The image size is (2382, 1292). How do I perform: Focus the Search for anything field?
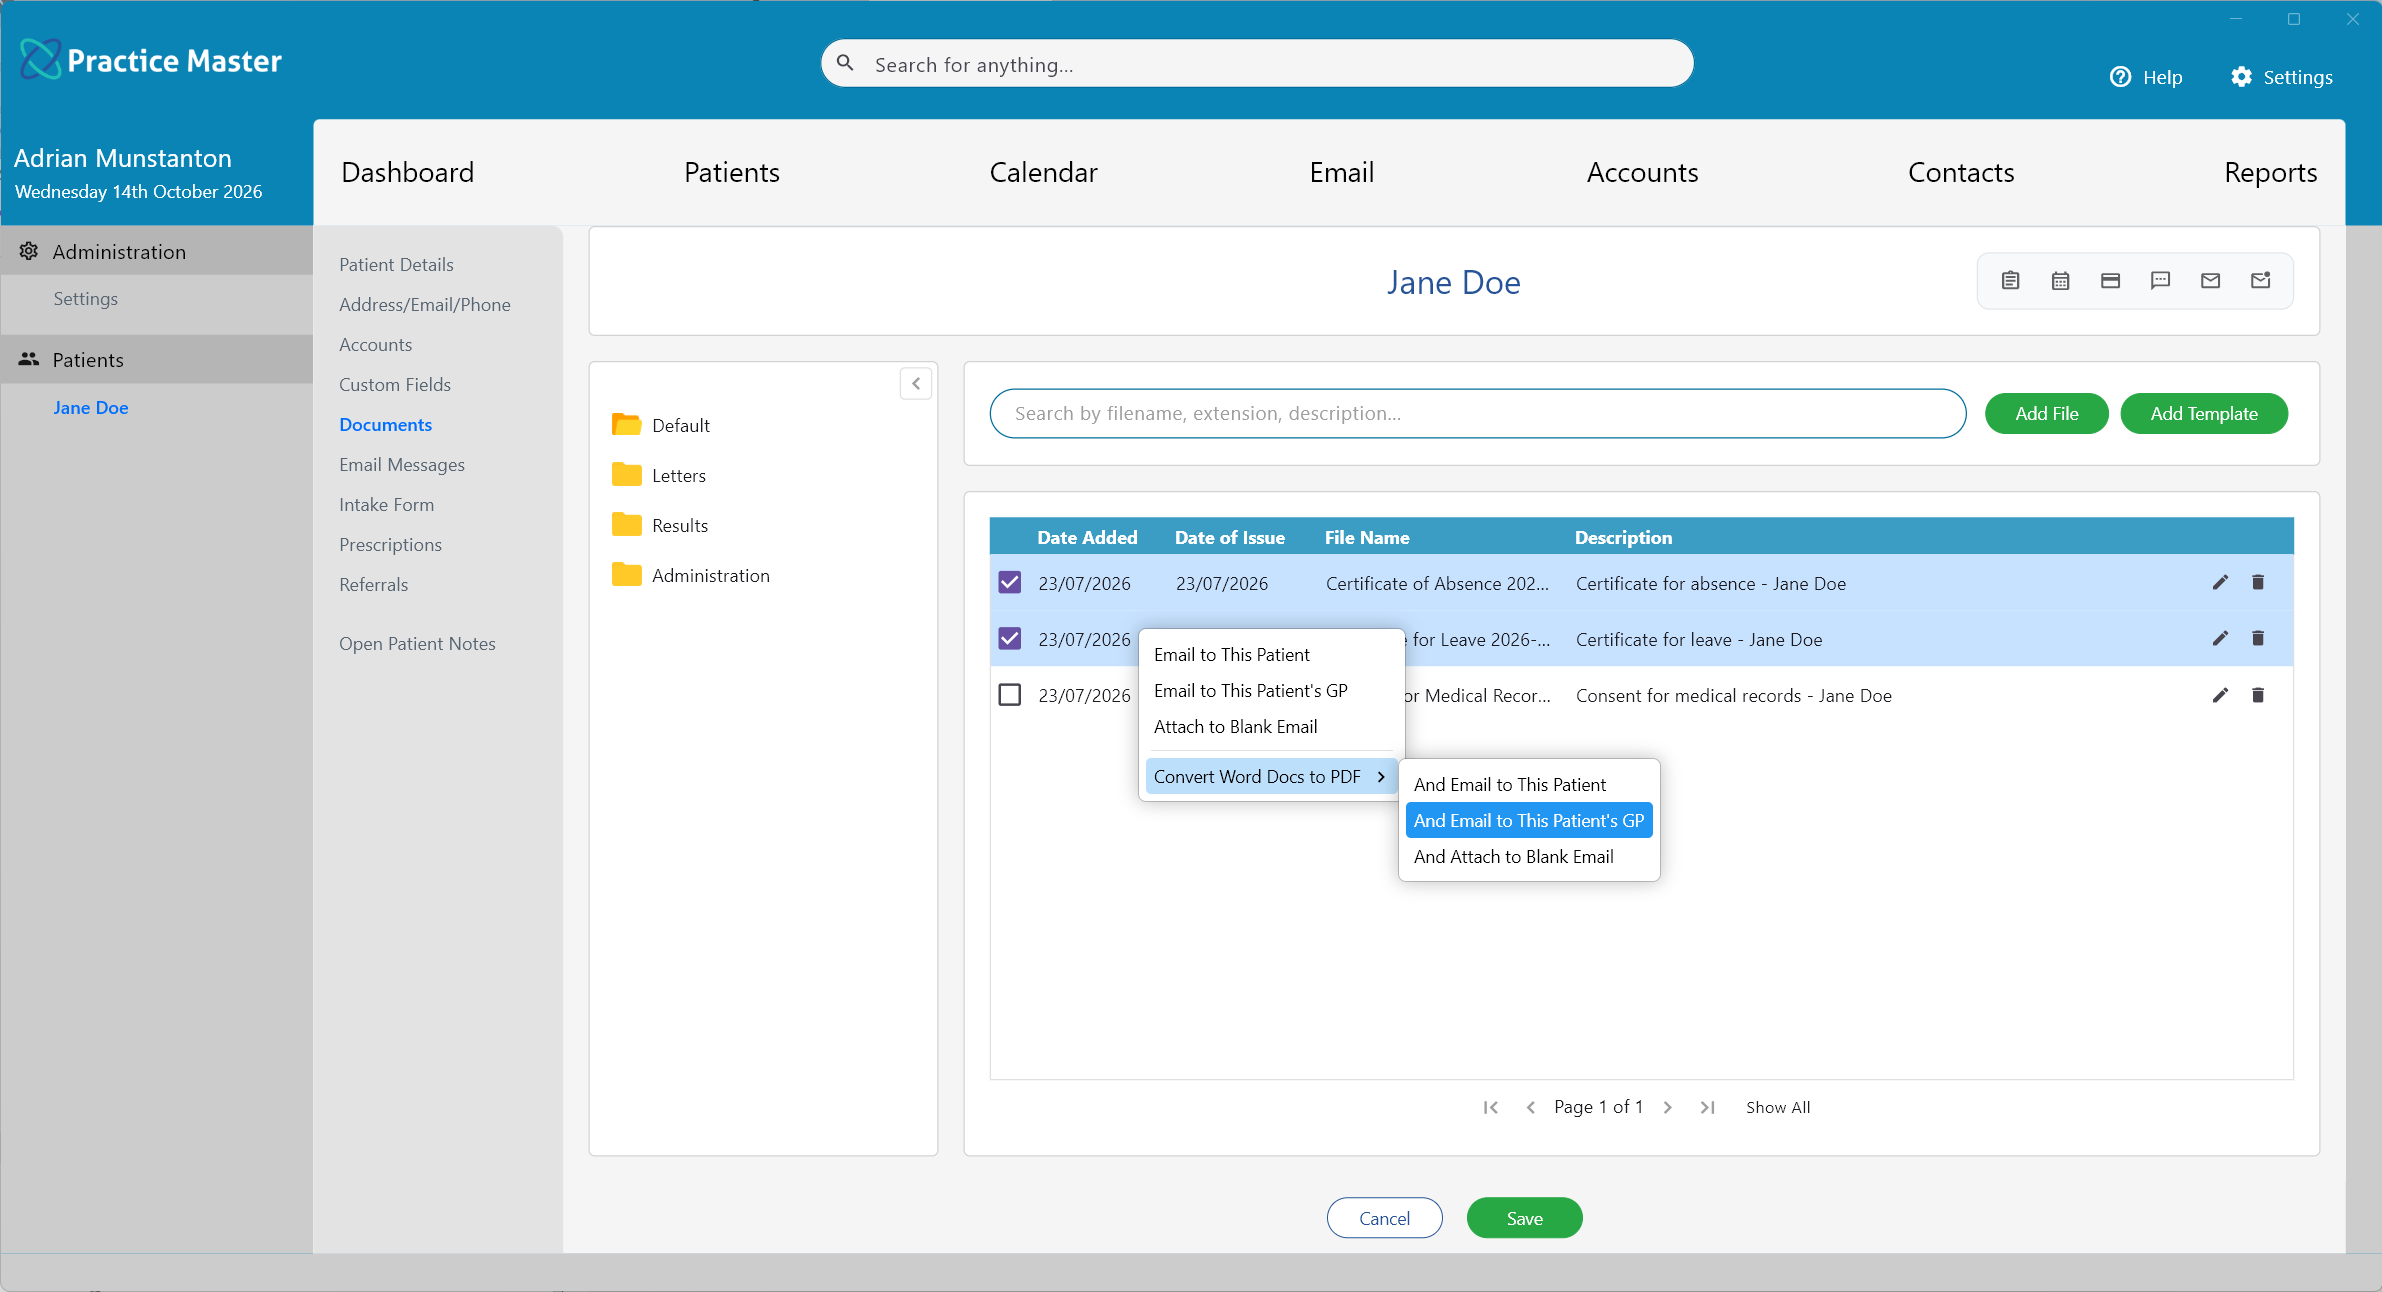click(1257, 63)
